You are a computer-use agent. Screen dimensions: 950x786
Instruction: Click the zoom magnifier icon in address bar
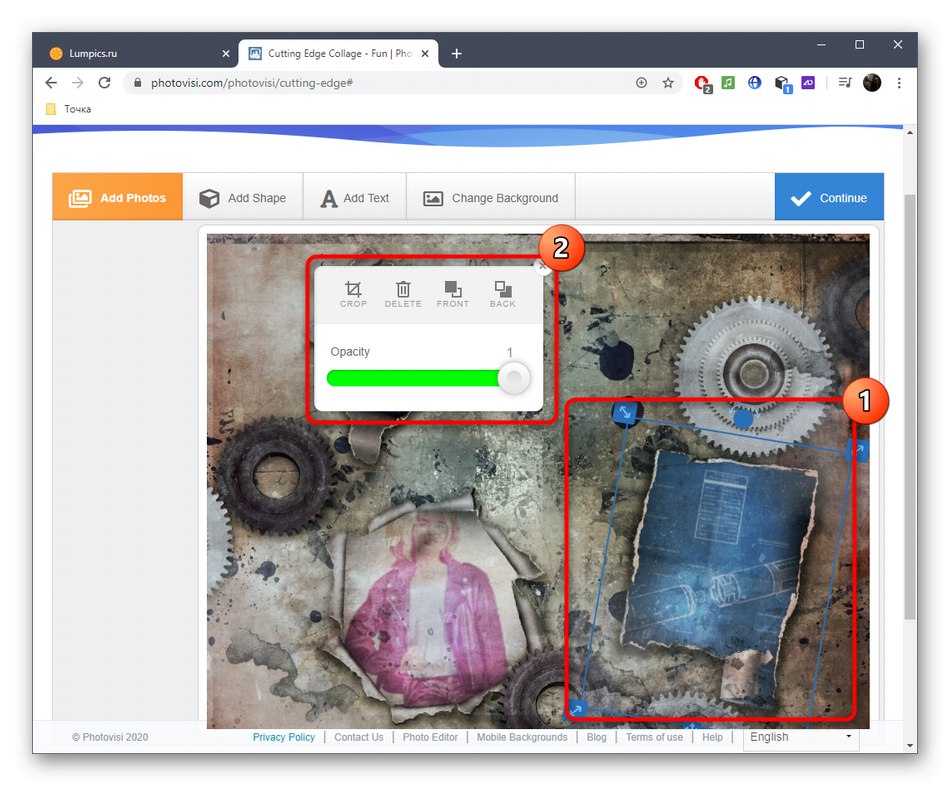coord(641,82)
